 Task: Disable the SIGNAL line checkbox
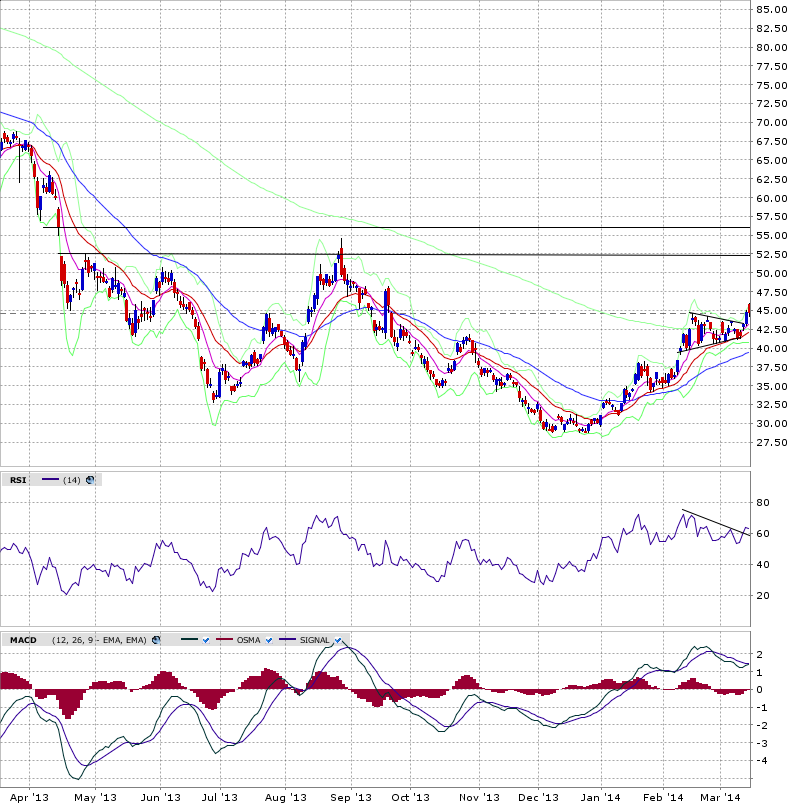click(x=338, y=640)
